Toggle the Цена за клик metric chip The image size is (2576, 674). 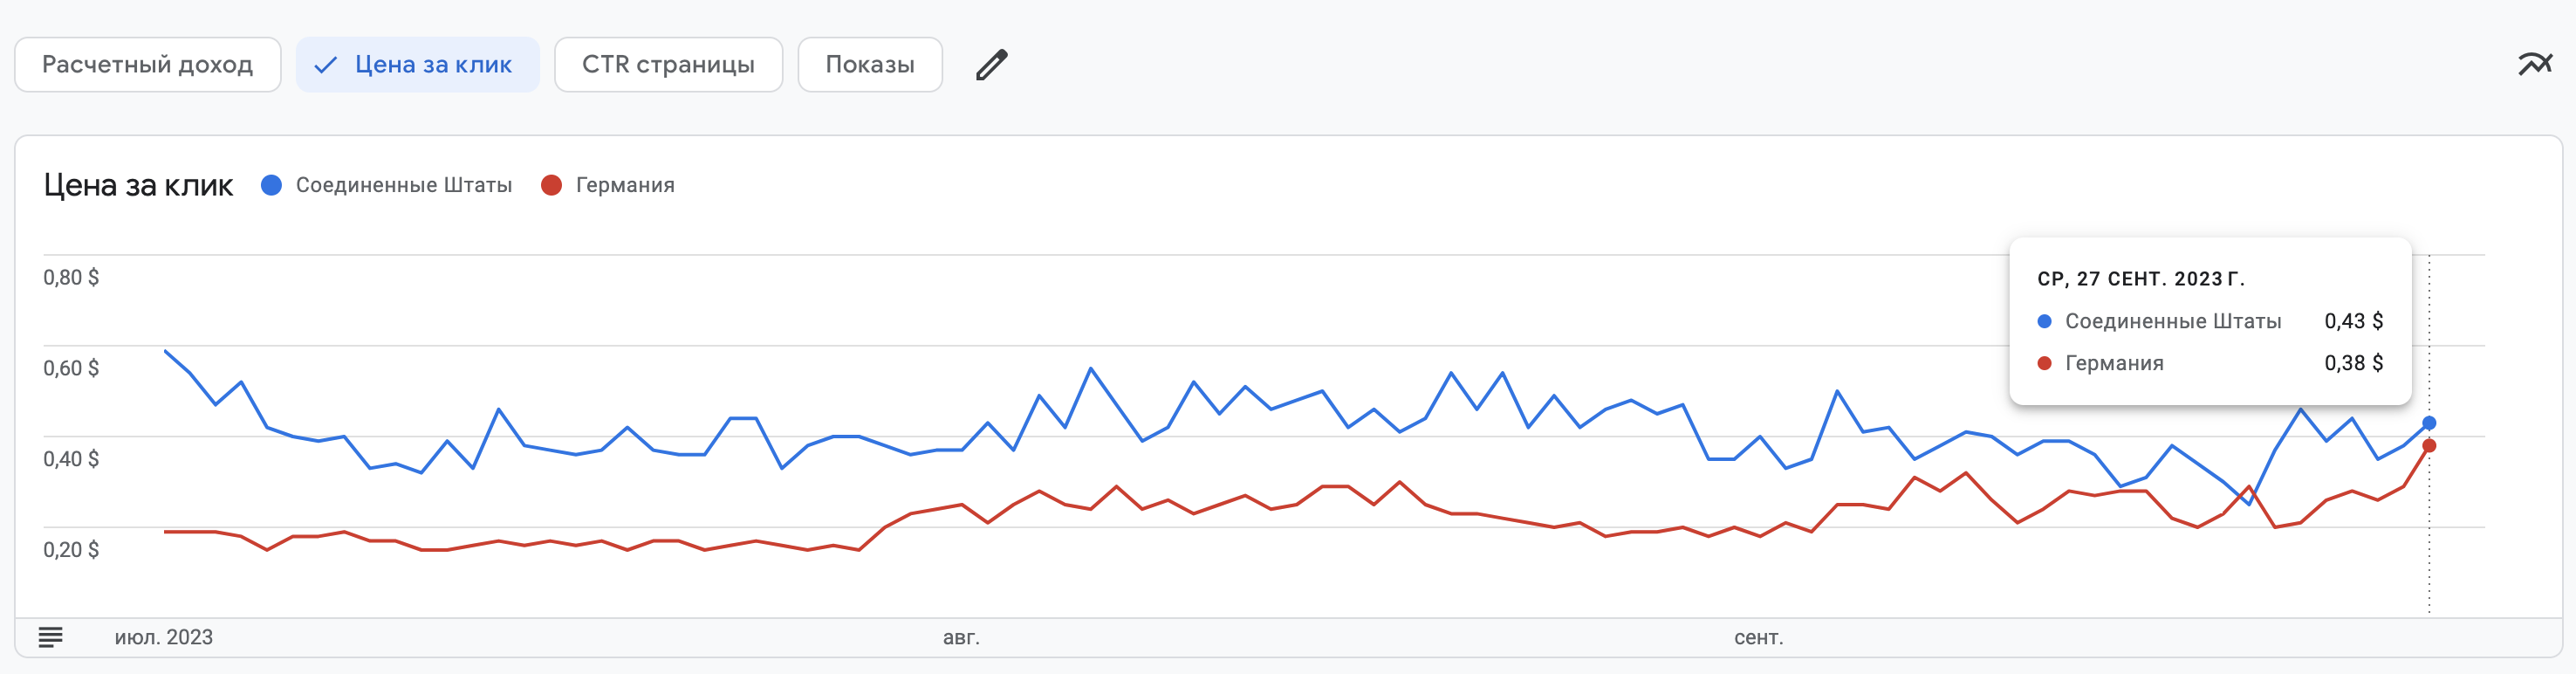tap(418, 65)
